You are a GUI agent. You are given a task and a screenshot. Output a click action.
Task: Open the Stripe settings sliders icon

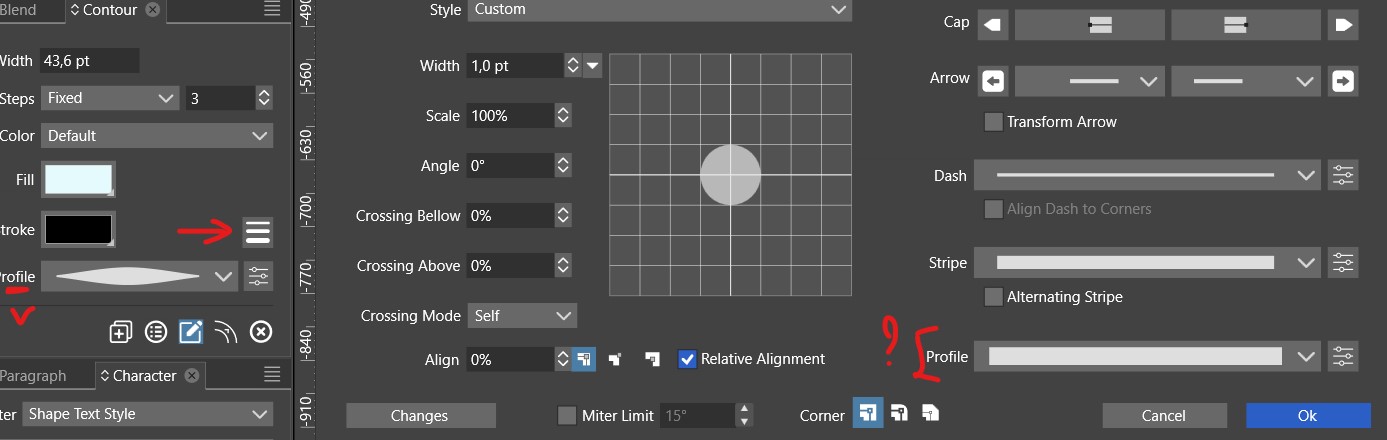(1342, 263)
